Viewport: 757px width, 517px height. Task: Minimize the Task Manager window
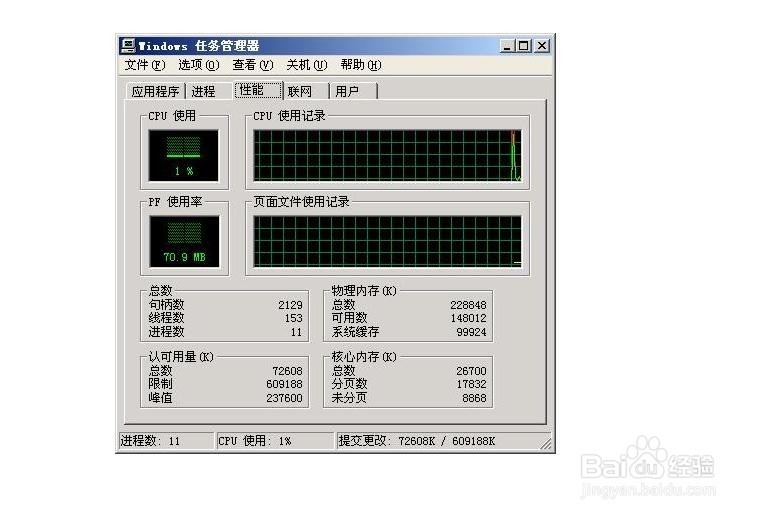coord(507,46)
